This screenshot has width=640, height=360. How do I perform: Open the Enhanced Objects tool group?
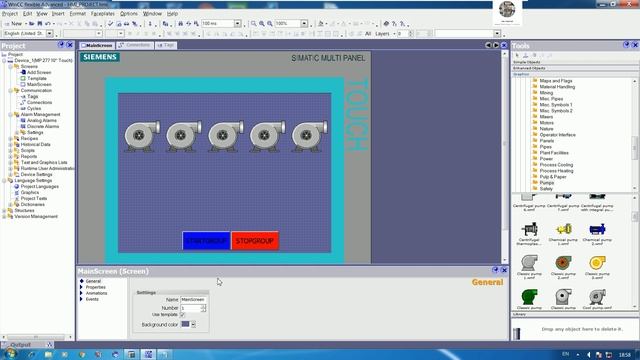[x=575, y=68]
